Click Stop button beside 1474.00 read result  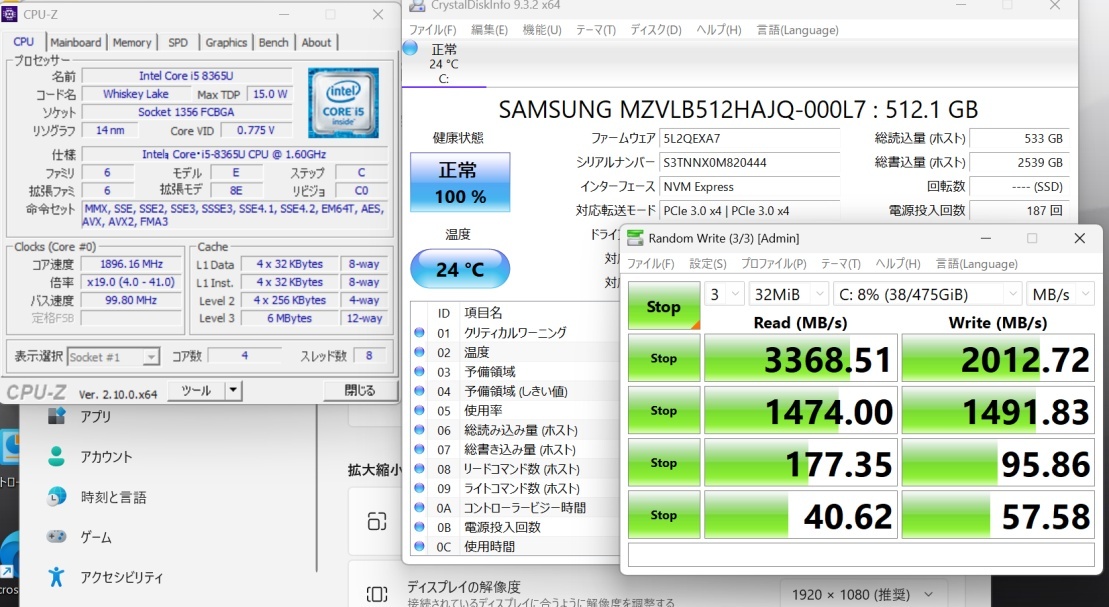663,410
